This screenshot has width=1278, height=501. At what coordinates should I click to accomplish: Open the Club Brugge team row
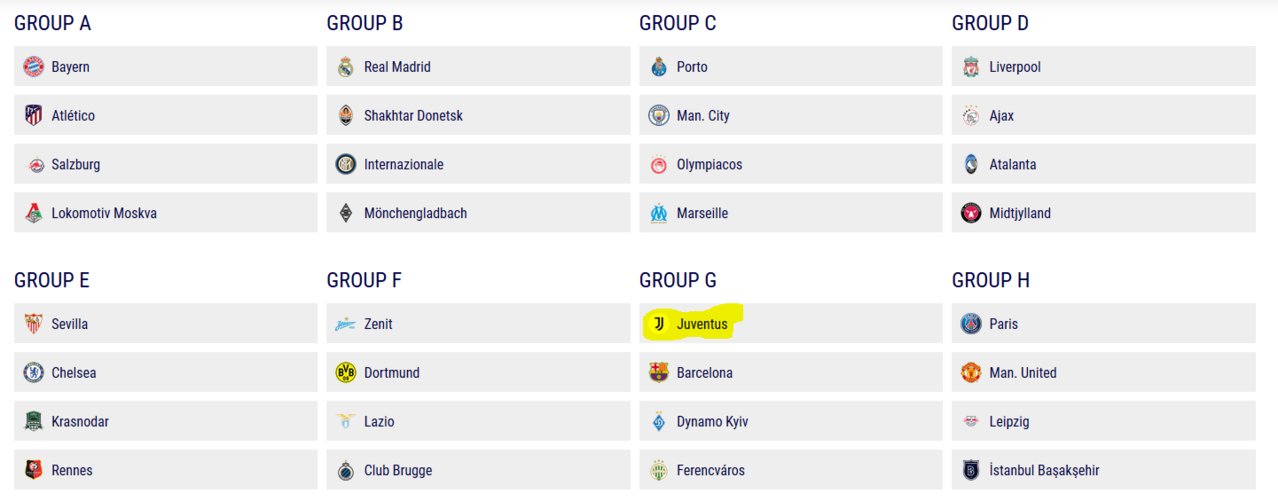[x=478, y=470]
